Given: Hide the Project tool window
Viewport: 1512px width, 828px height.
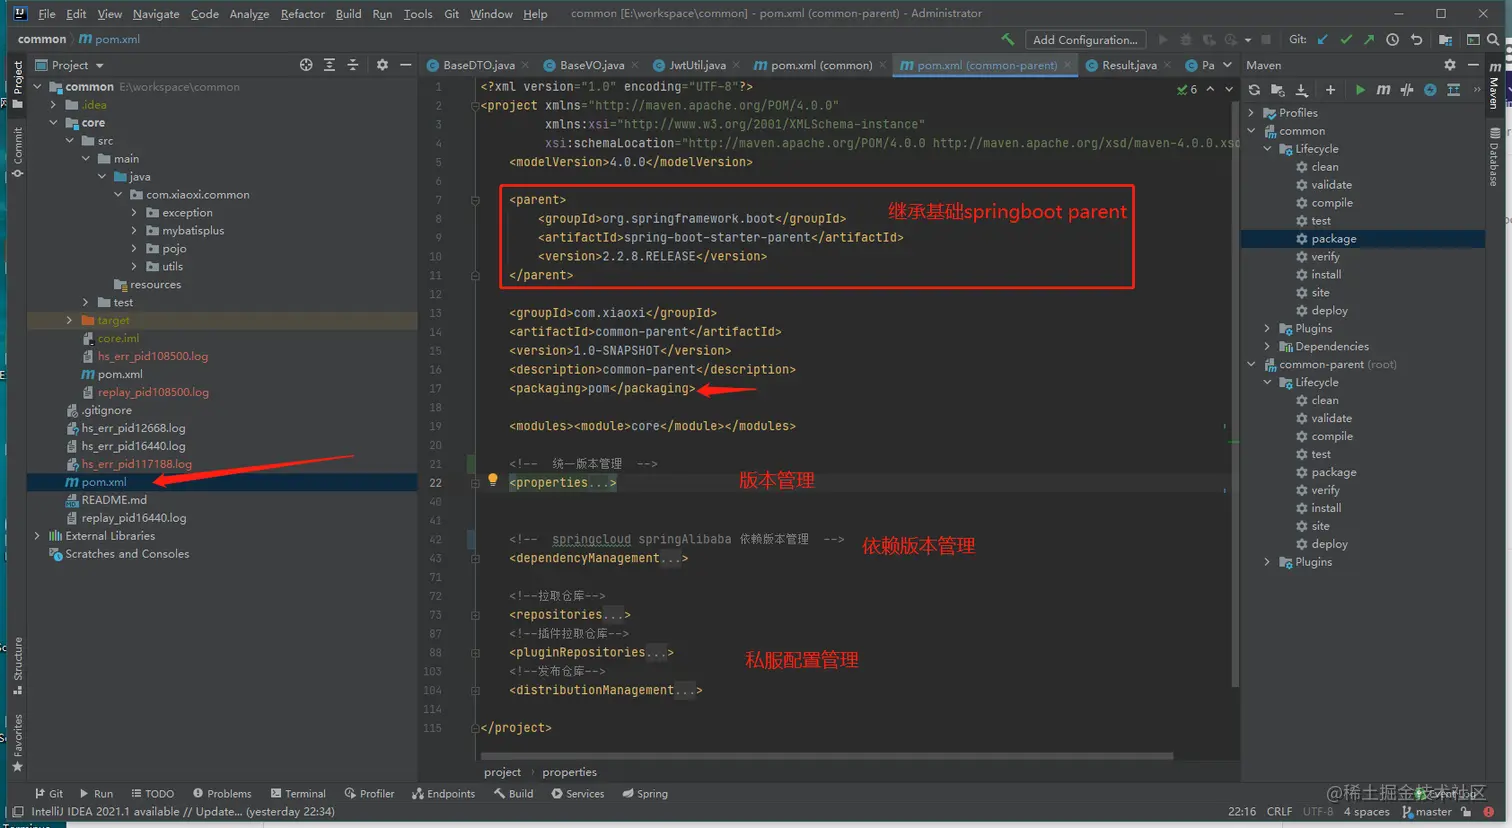Looking at the screenshot, I should (x=405, y=65).
